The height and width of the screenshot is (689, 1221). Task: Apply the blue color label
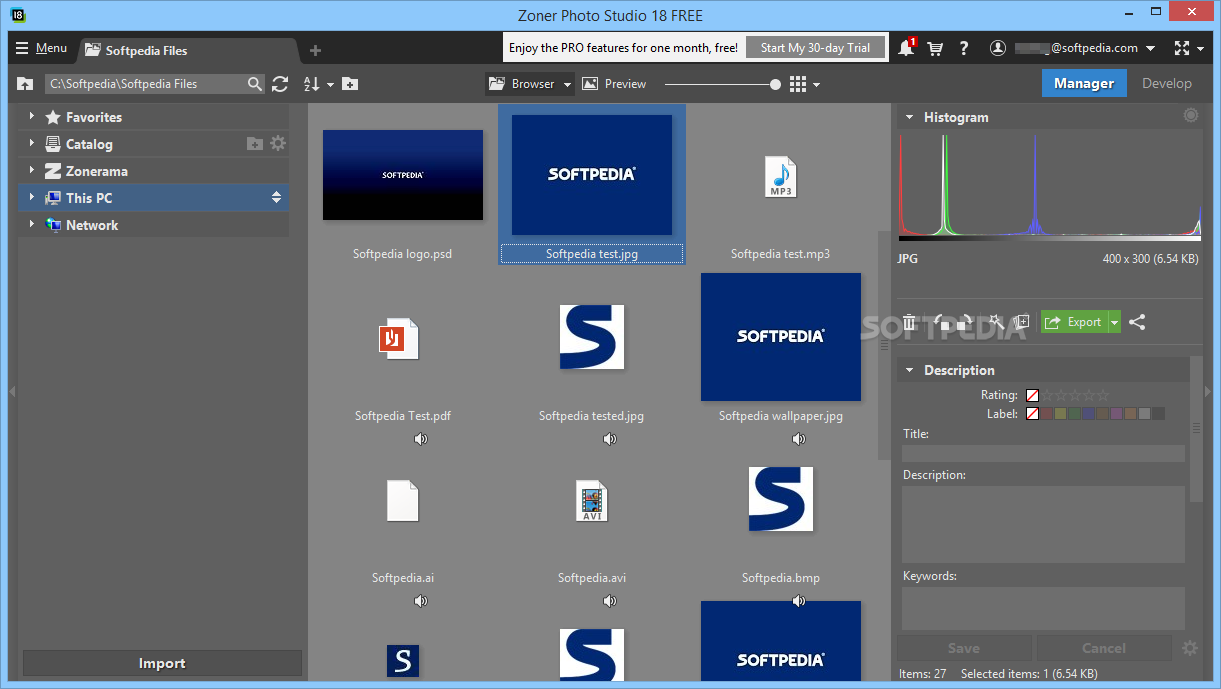point(1089,413)
